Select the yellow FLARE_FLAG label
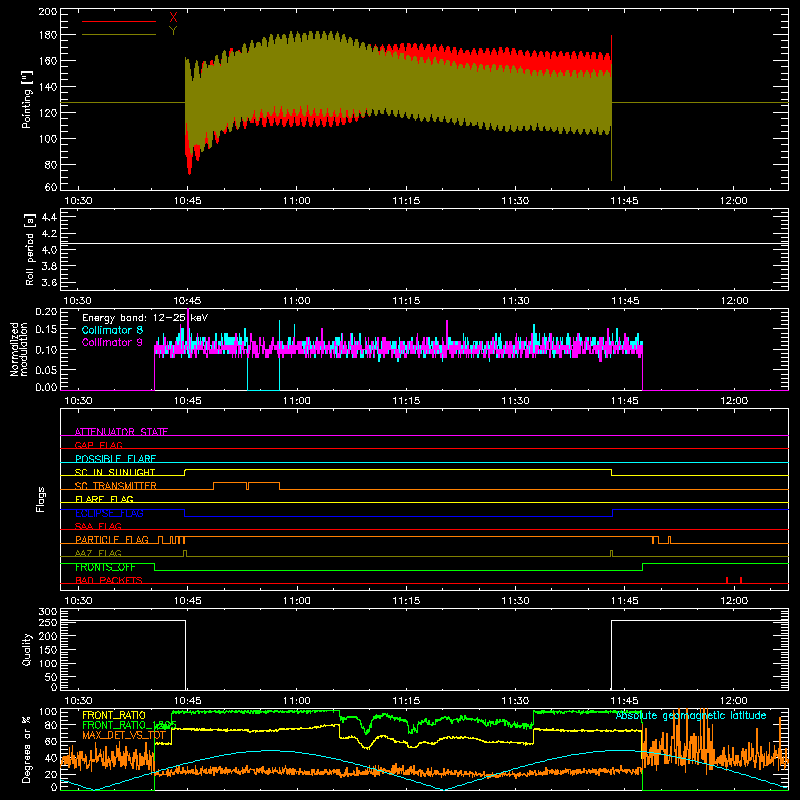 (104, 499)
